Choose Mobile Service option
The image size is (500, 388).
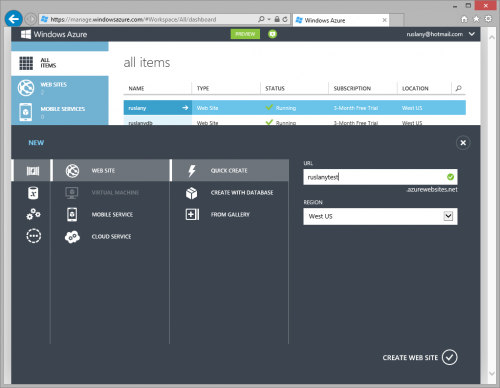(111, 215)
